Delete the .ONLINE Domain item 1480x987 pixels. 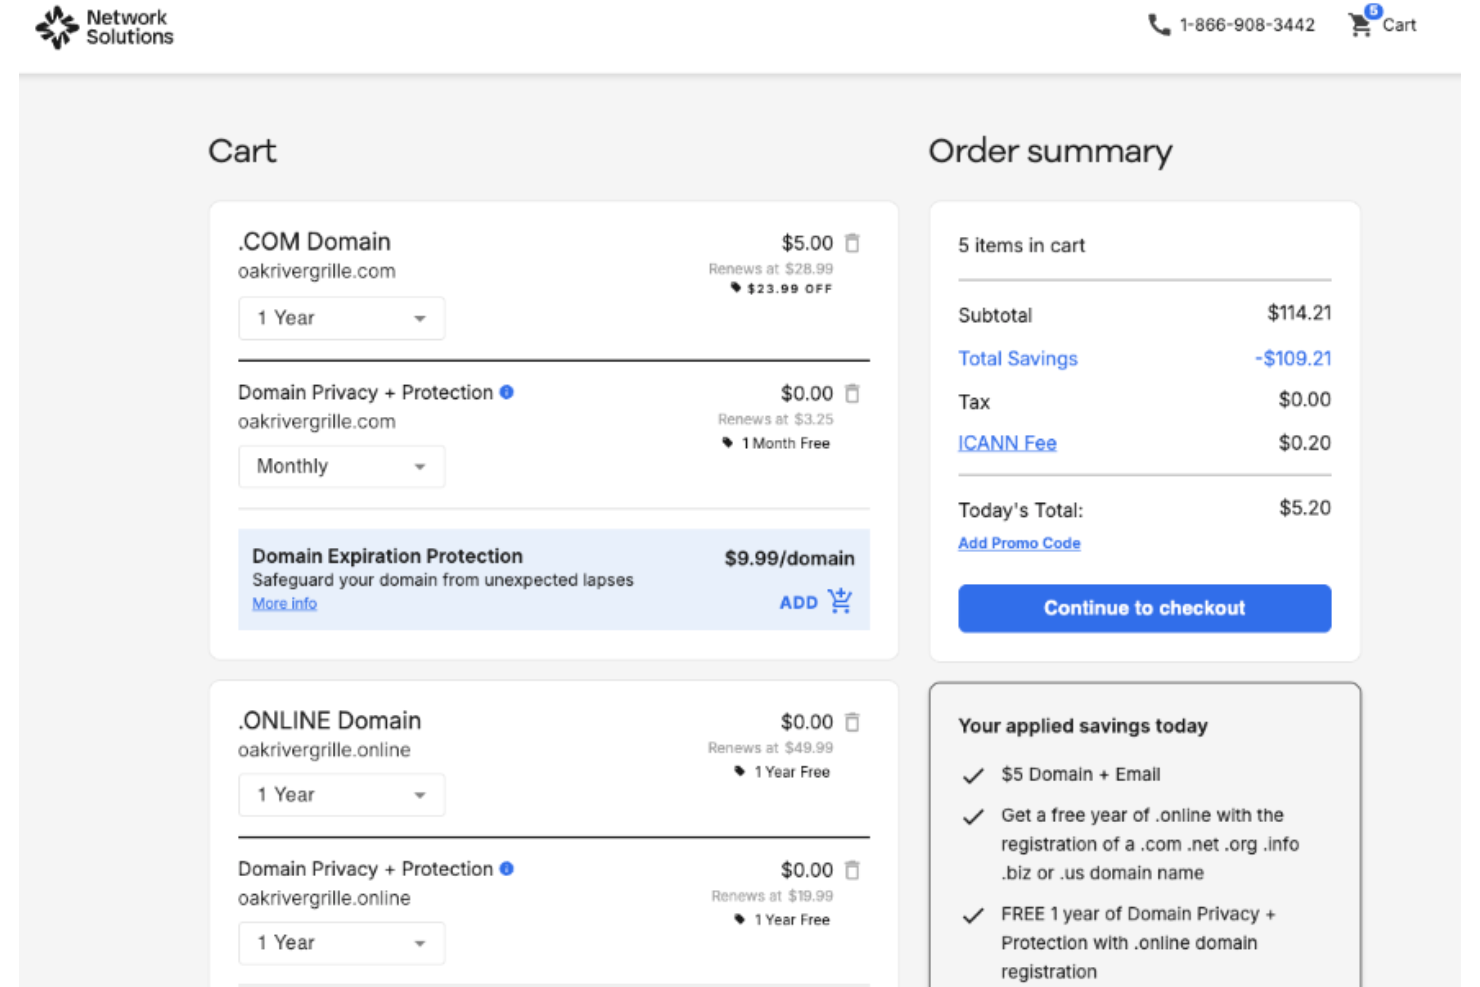852,721
